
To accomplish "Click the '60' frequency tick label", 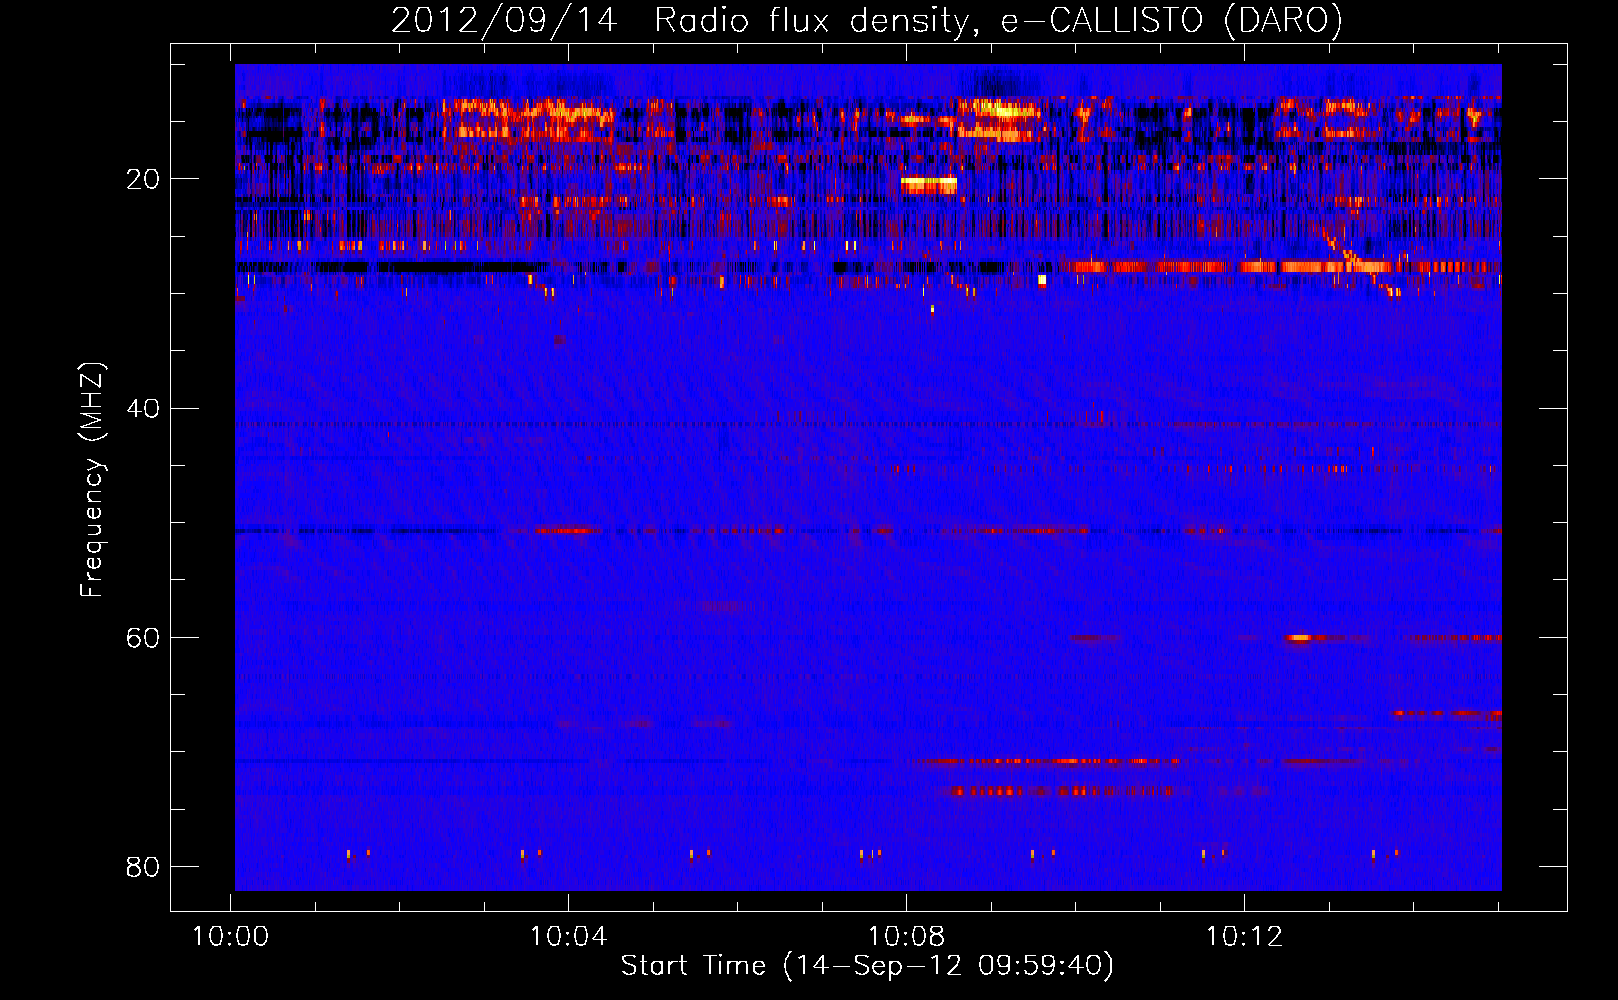I will (x=143, y=637).
